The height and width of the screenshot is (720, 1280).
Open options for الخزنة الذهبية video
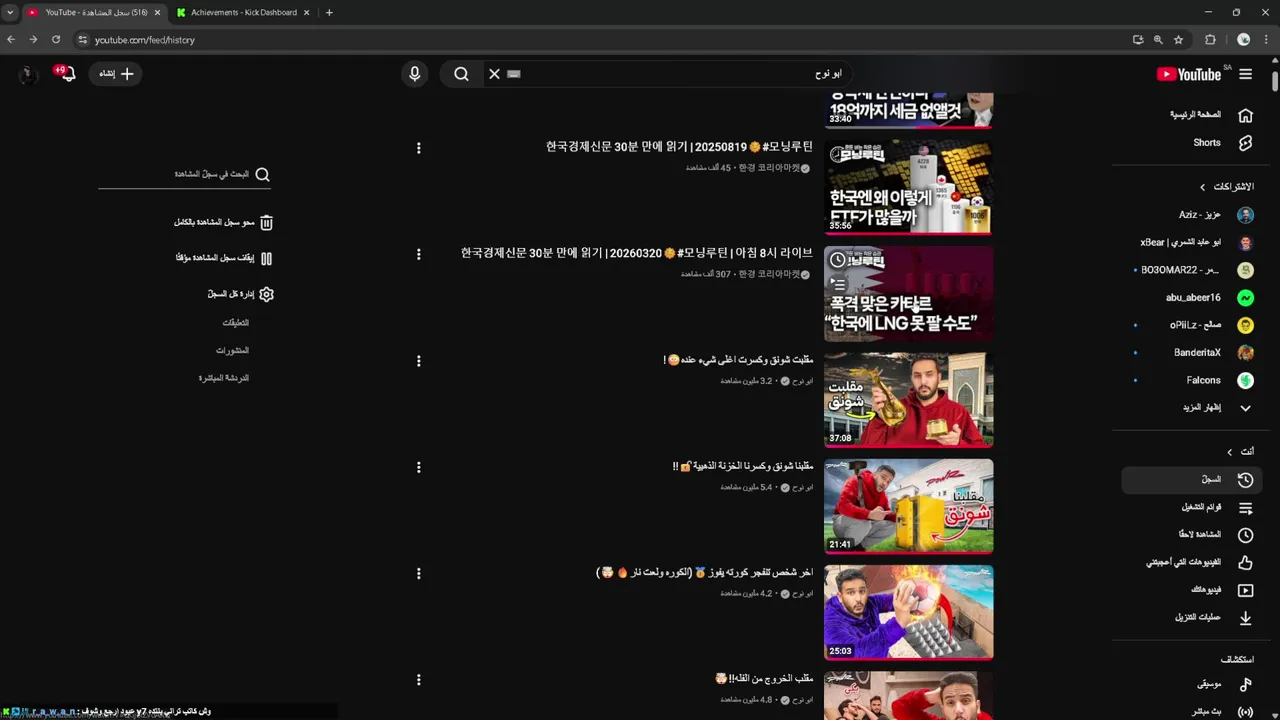[418, 467]
